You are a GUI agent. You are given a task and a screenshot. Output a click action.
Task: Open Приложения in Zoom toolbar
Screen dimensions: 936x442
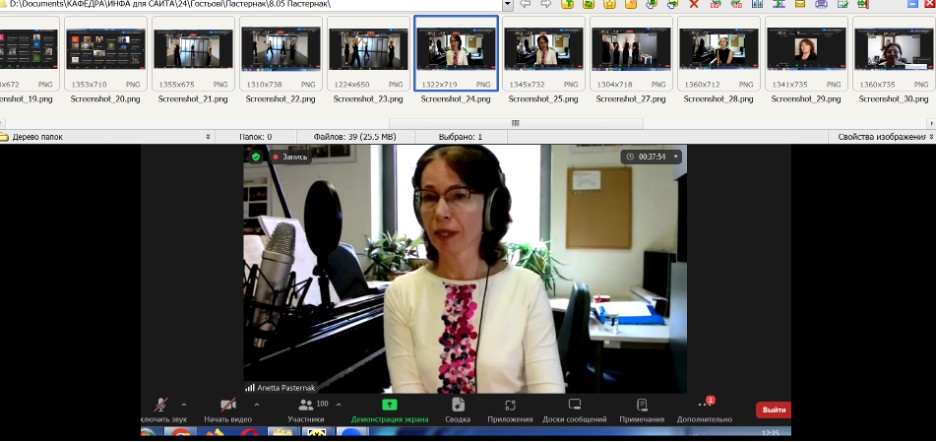click(x=510, y=411)
